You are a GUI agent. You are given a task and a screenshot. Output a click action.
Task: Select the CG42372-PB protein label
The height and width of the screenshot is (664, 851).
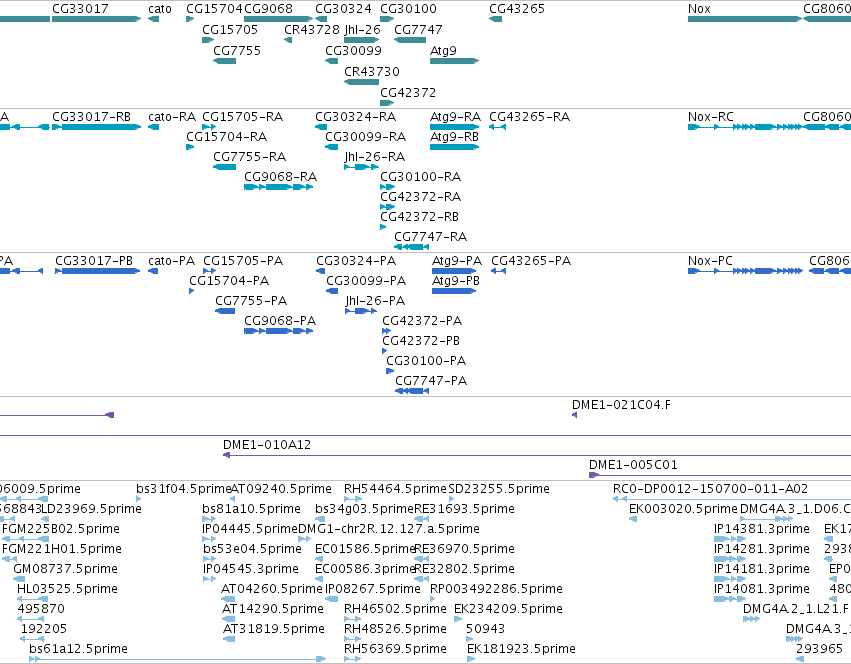coord(421,342)
